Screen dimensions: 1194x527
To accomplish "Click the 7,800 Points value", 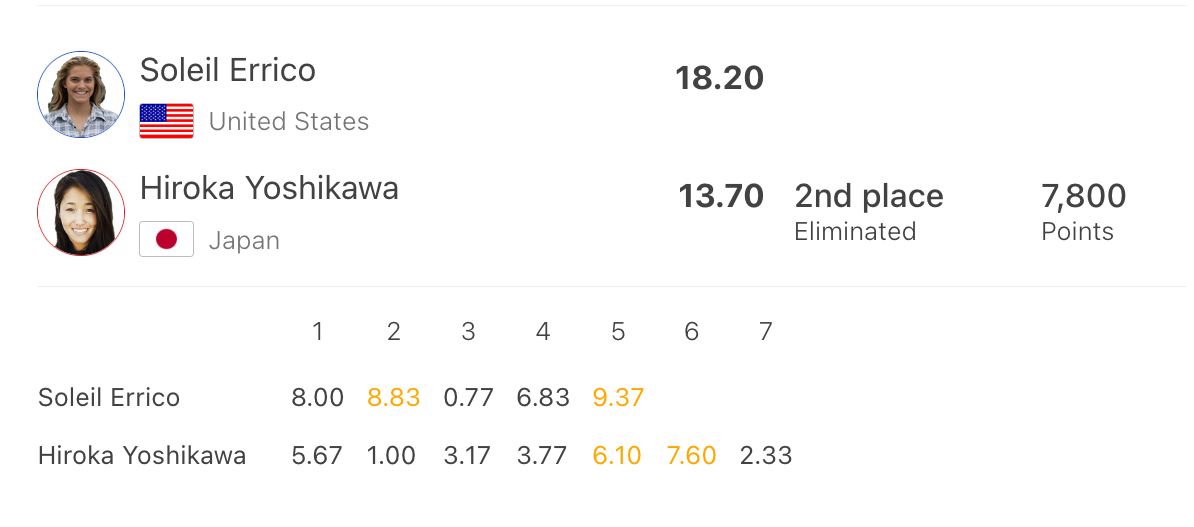I will [x=1083, y=196].
